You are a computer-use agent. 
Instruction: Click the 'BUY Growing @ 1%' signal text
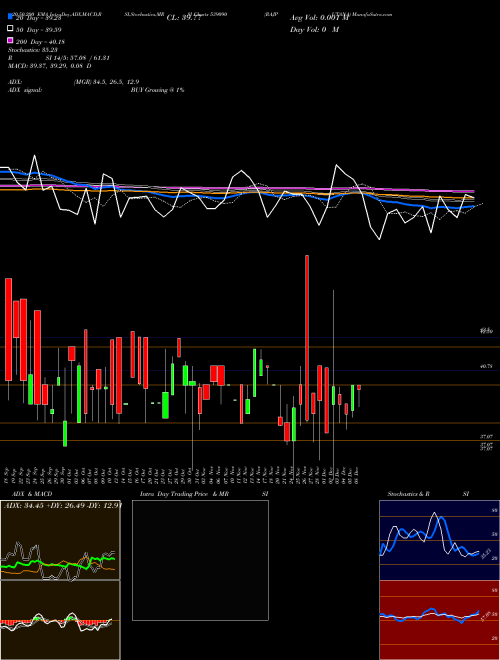(x=157, y=90)
